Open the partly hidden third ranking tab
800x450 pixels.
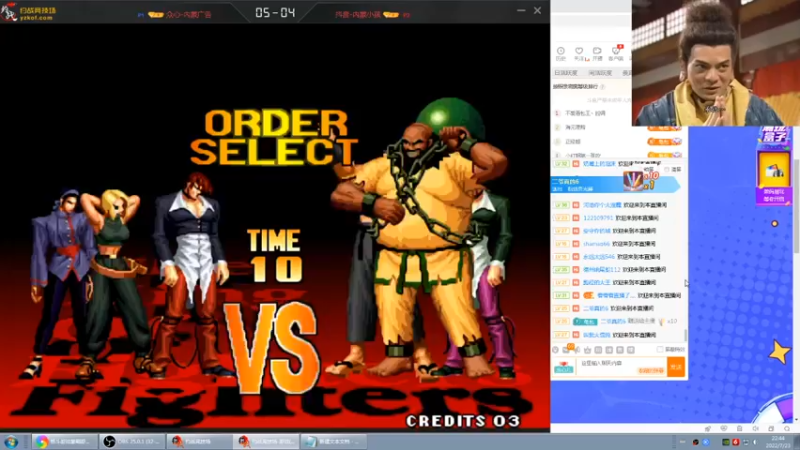coord(627,73)
